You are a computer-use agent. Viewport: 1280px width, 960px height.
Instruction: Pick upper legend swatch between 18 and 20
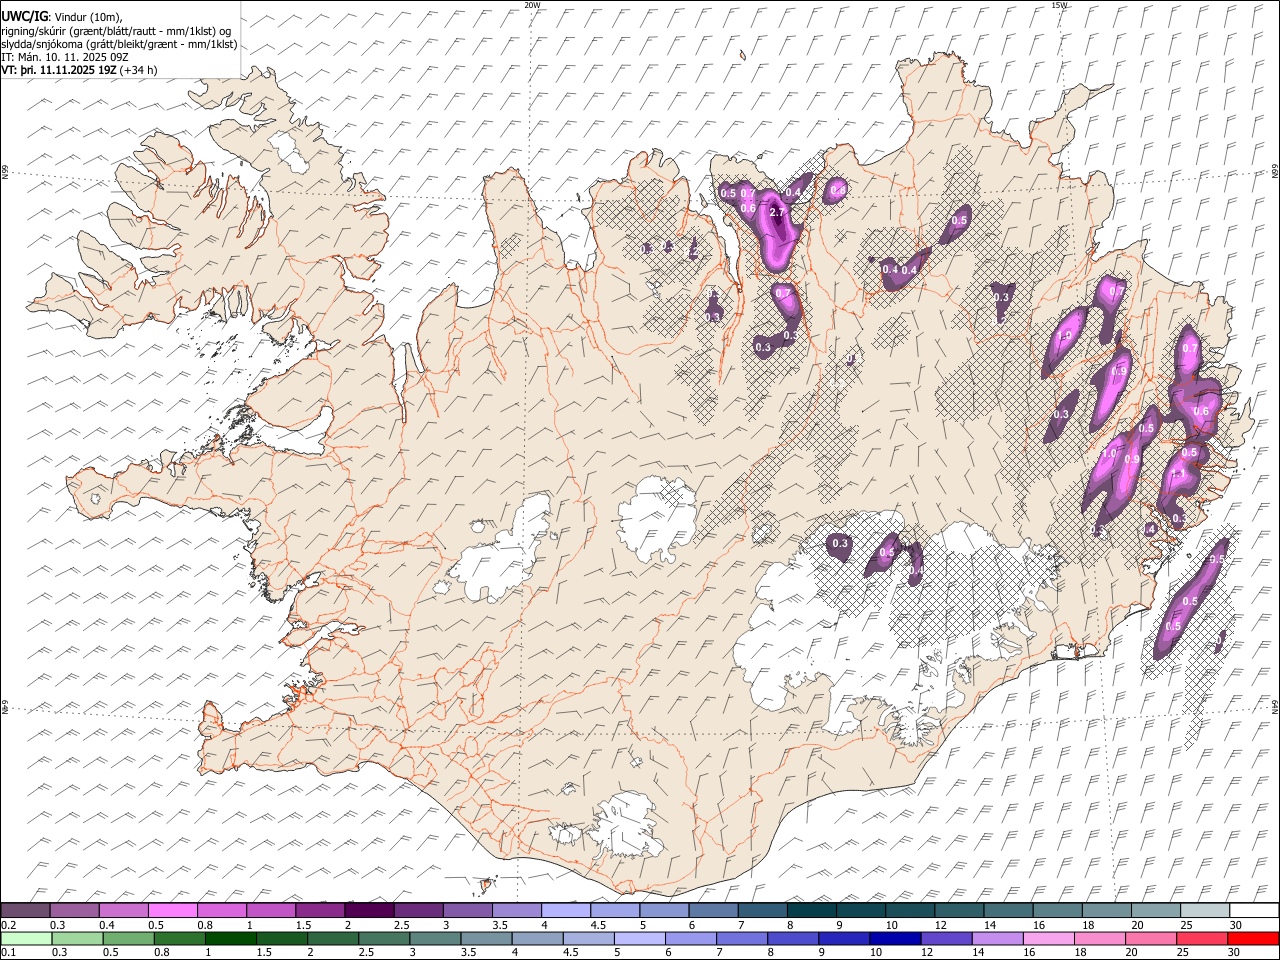point(1105,910)
